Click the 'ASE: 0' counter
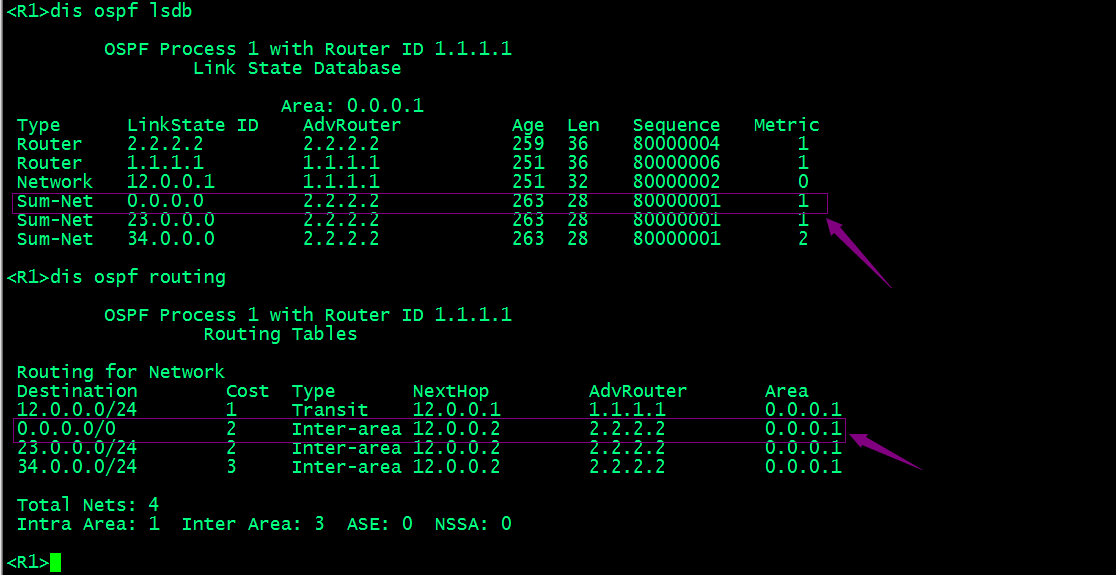The width and height of the screenshot is (1116, 575). tap(379, 524)
